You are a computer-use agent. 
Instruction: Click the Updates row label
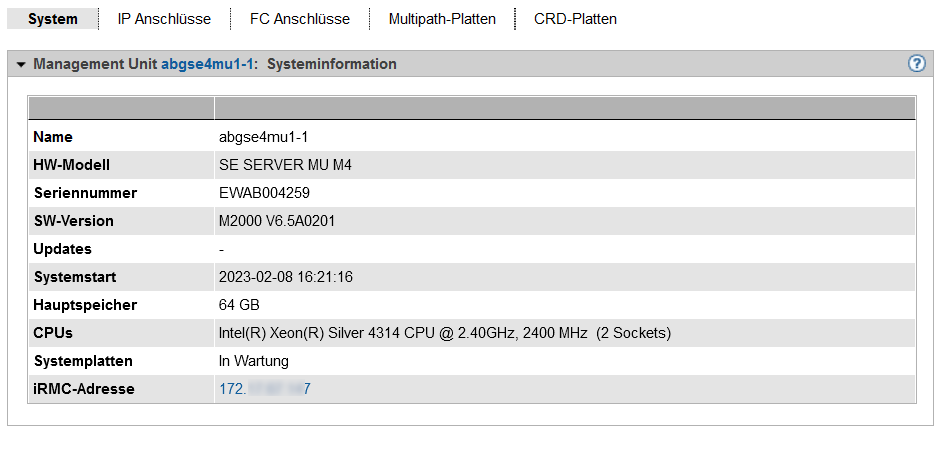(62, 249)
